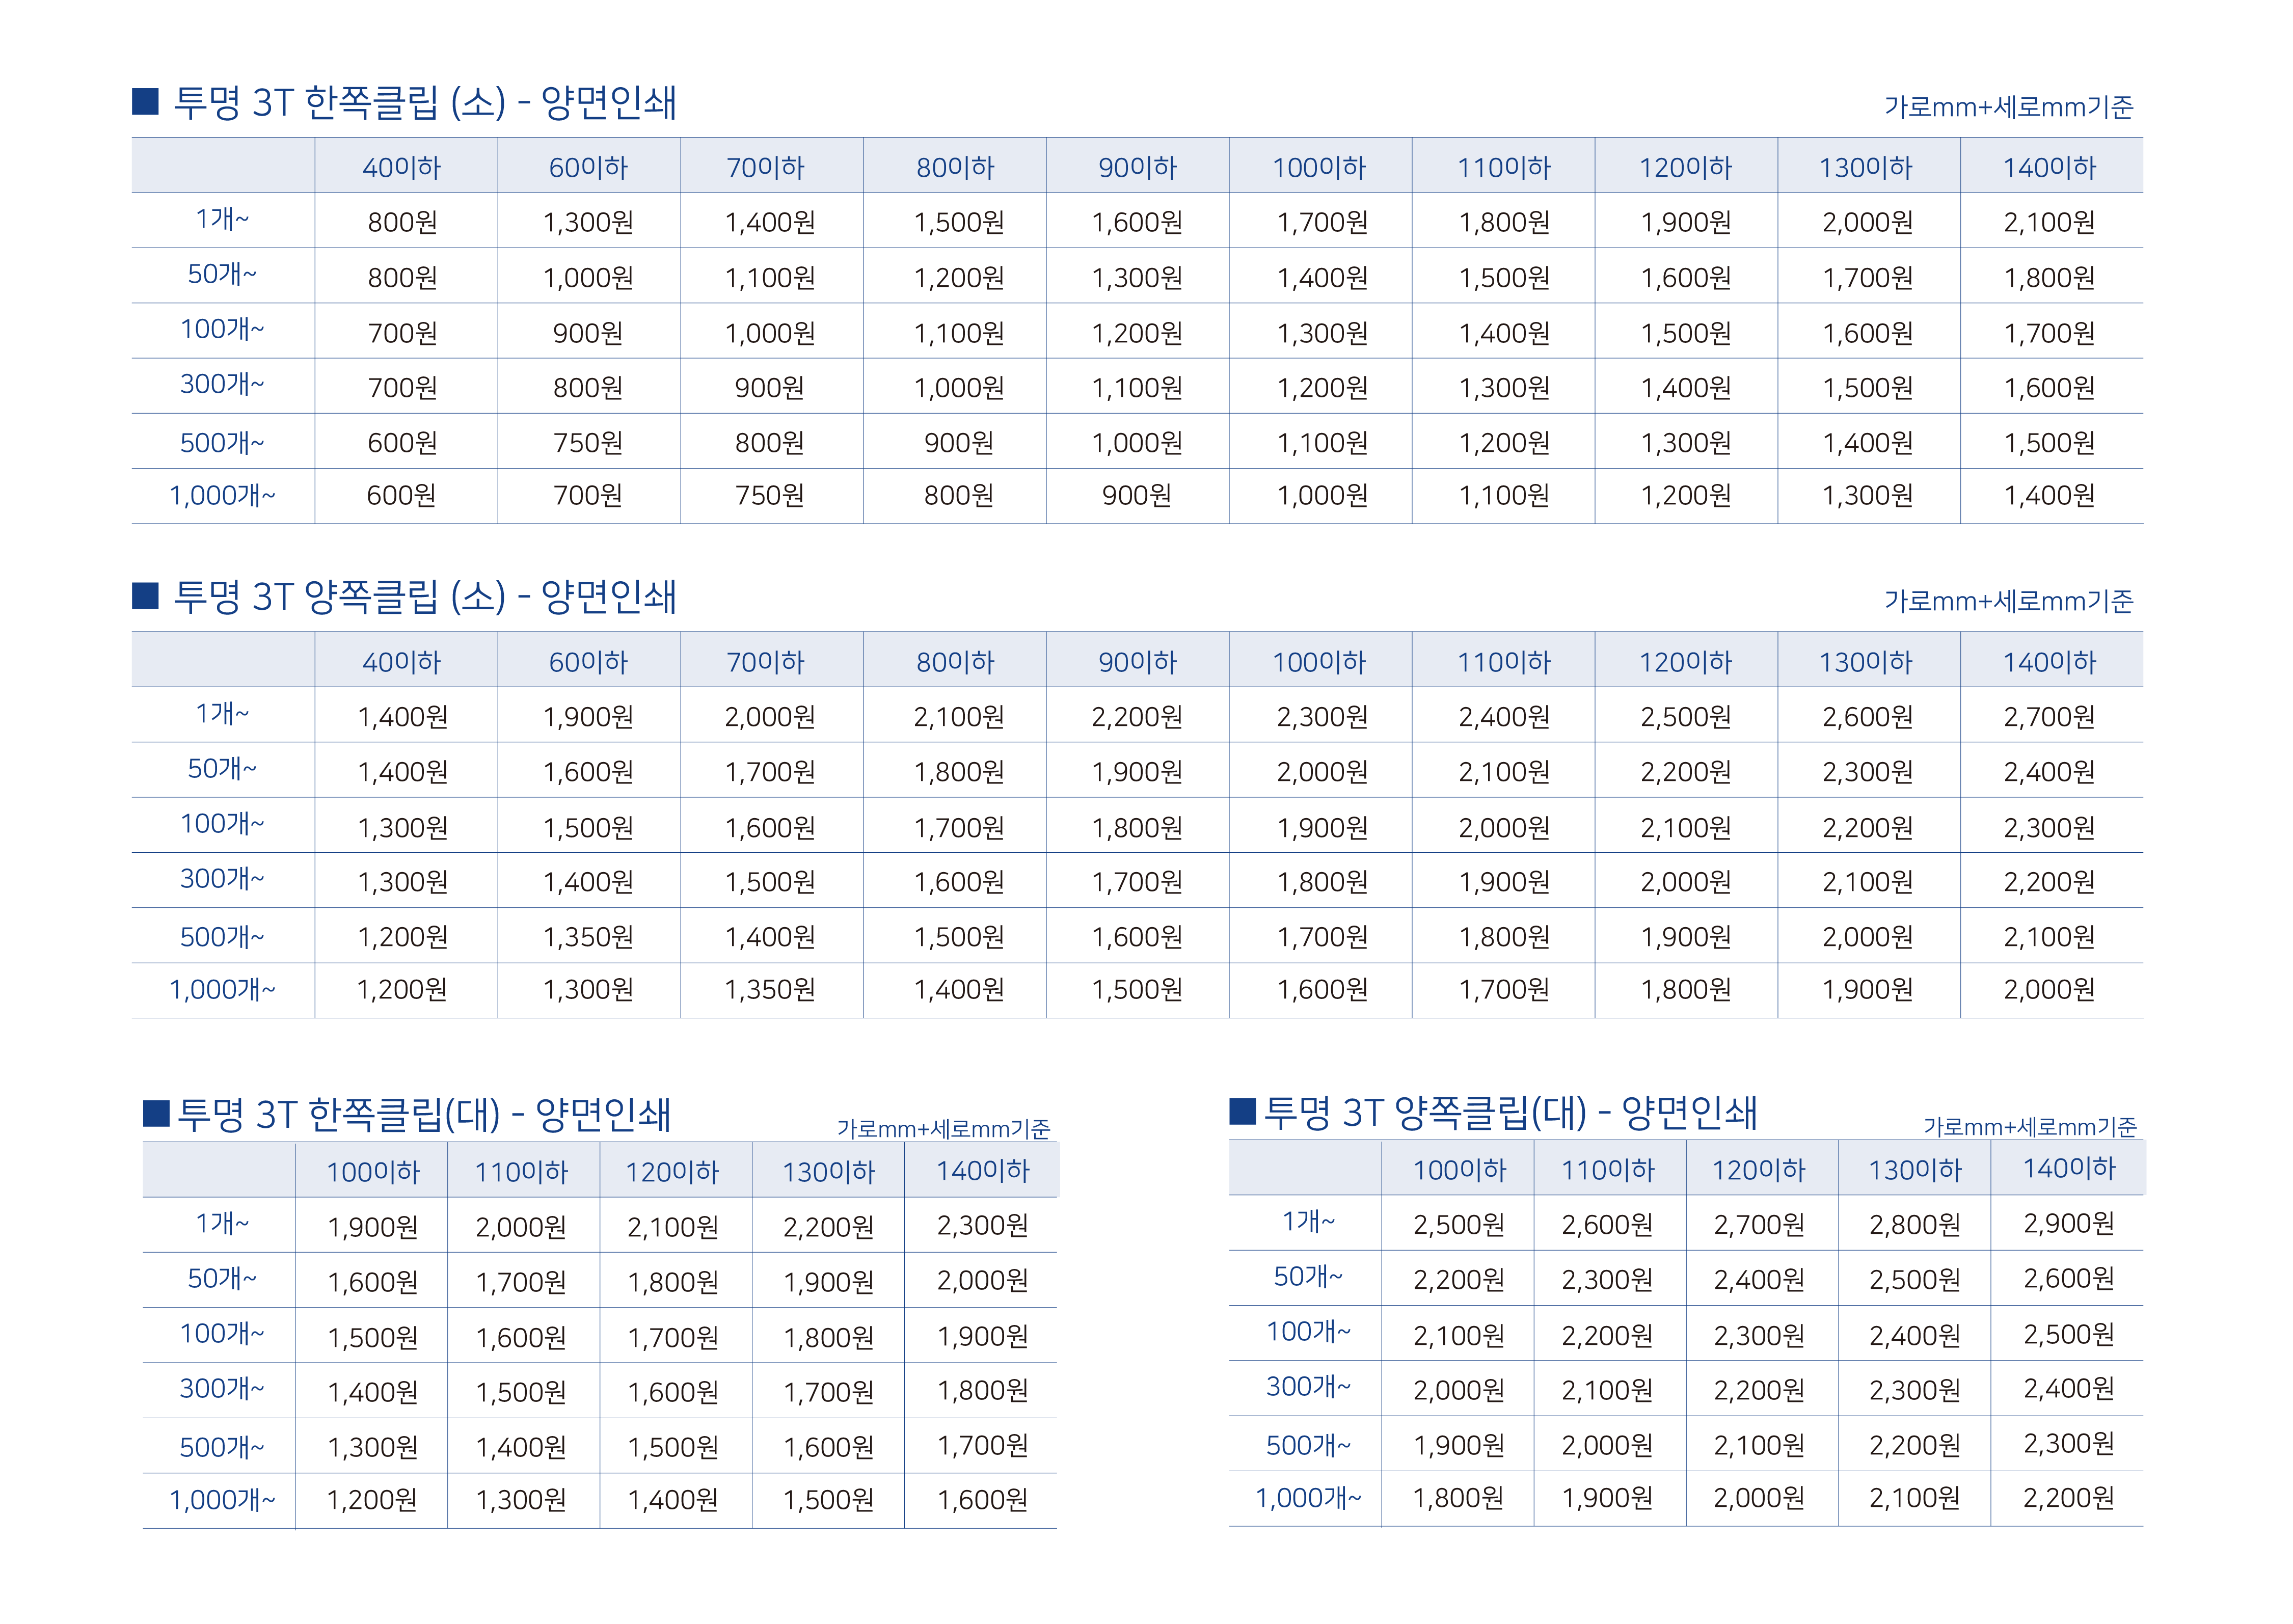The height and width of the screenshot is (1624, 2293).
Task: Click the 300개~ row label in the 양쪽클립(대) table
Action: (x=1308, y=1386)
